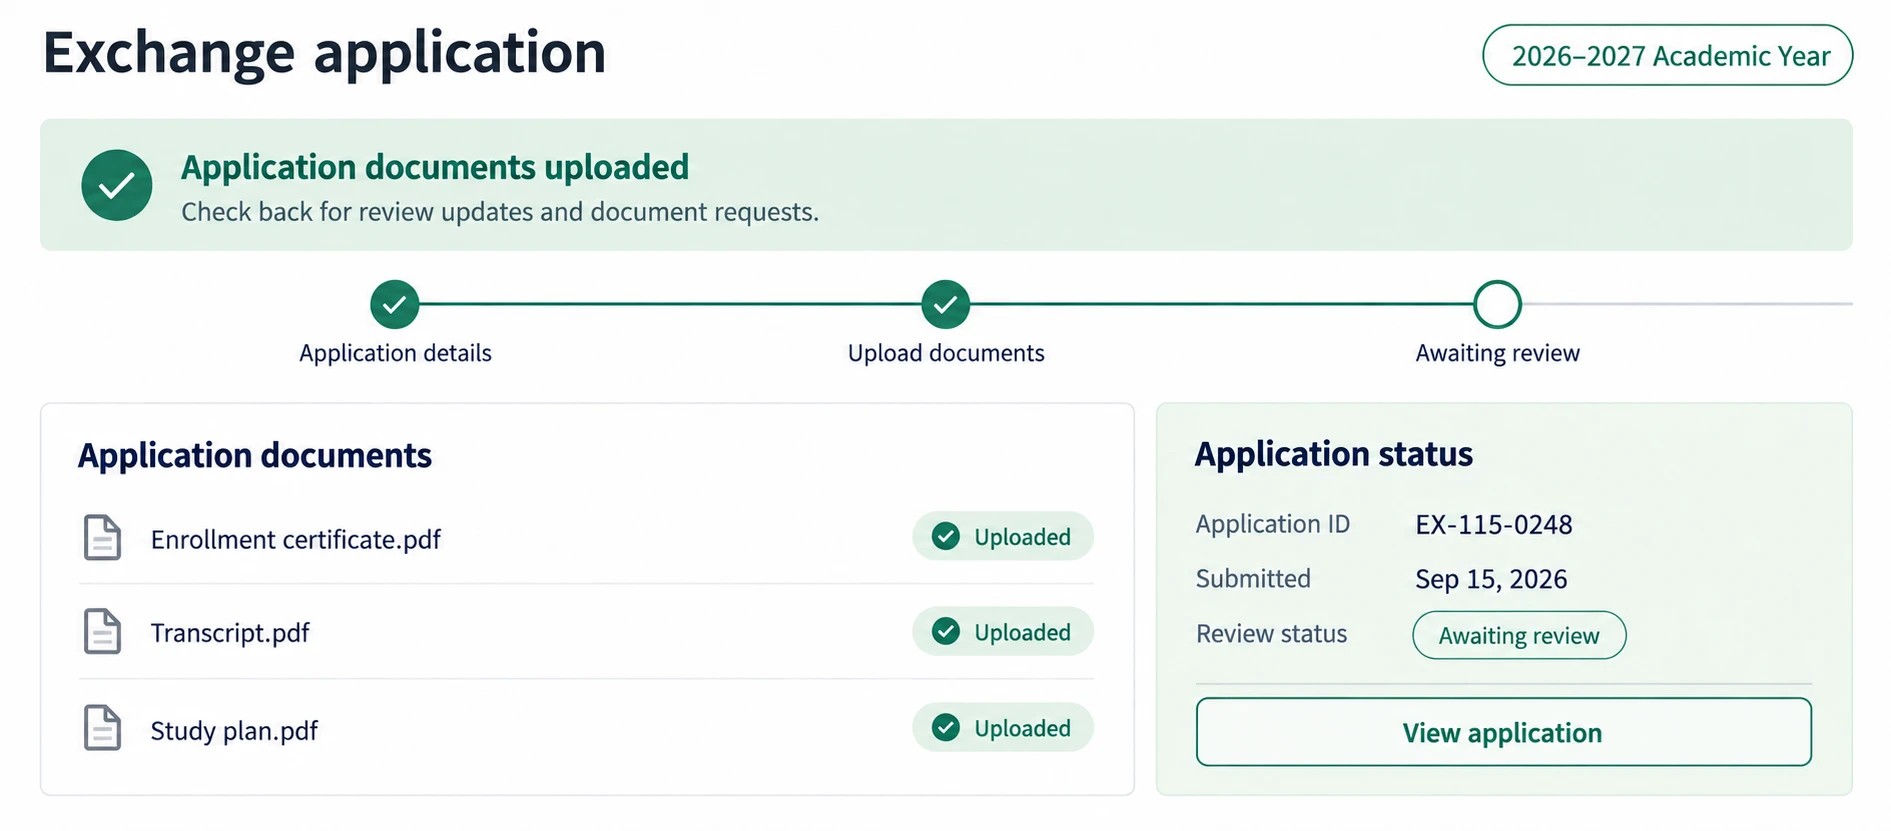Click the Exchange application page title

coord(324,53)
